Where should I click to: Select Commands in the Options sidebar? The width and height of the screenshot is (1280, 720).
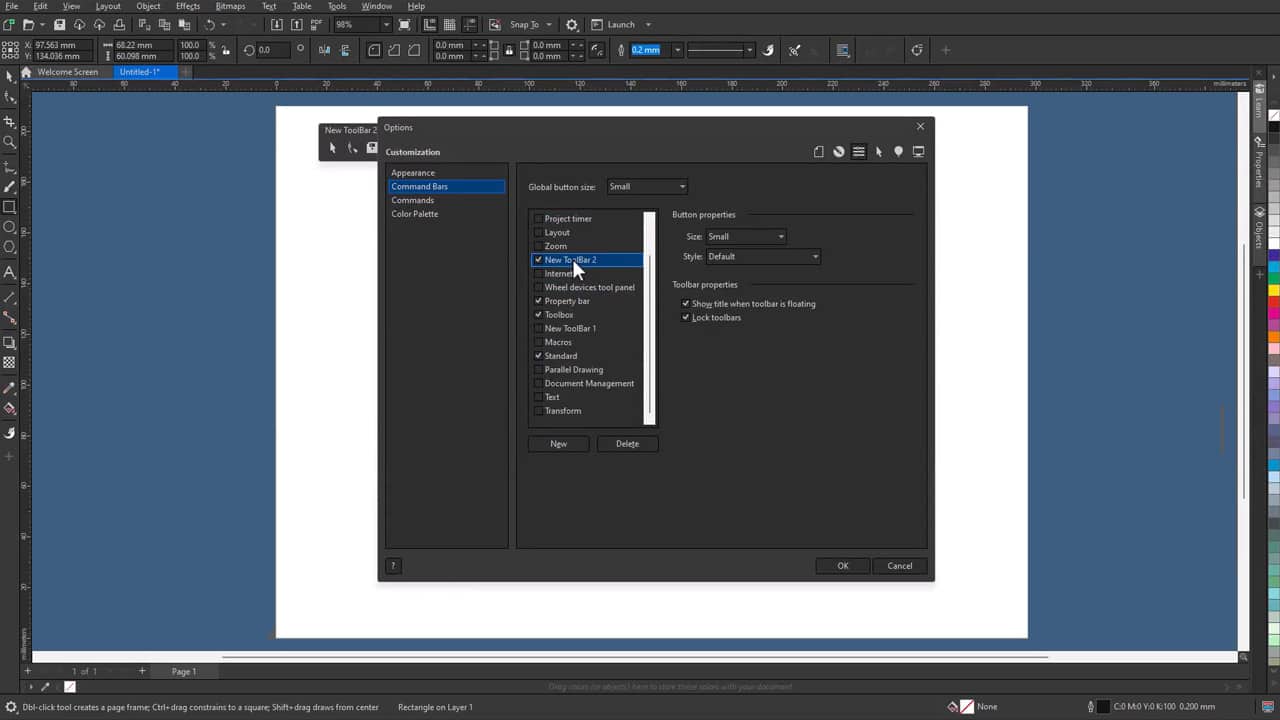coord(413,200)
